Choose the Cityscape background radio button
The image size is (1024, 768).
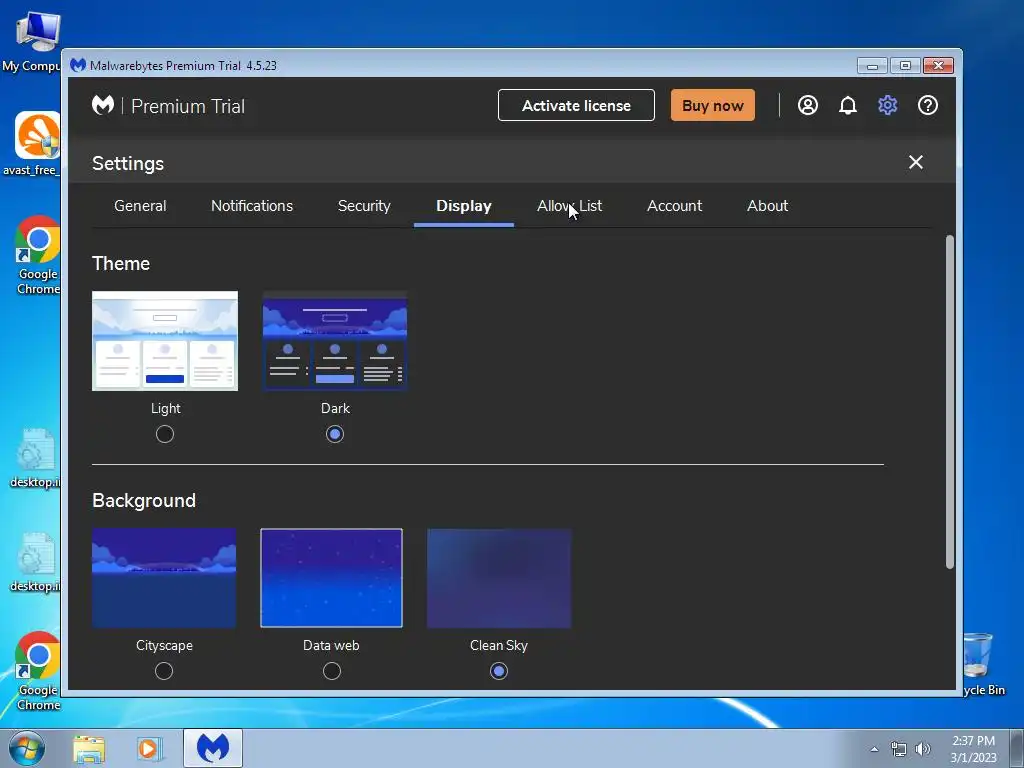(x=164, y=671)
